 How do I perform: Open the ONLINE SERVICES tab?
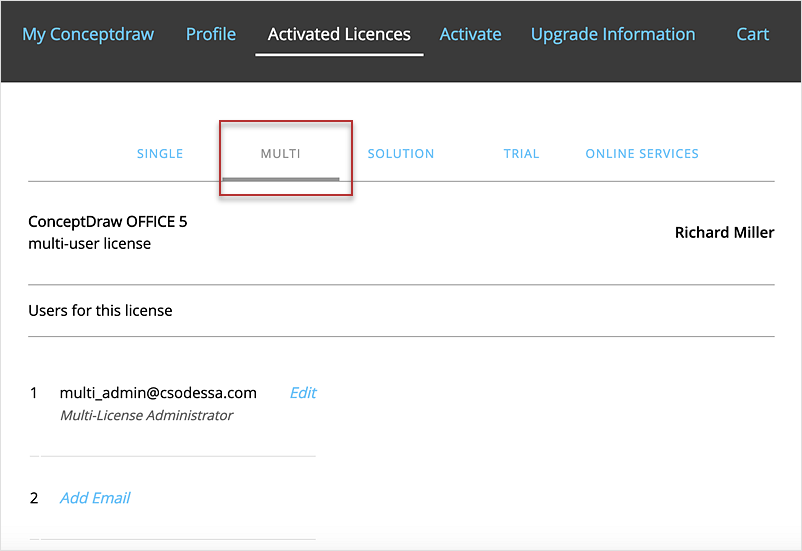click(x=642, y=153)
